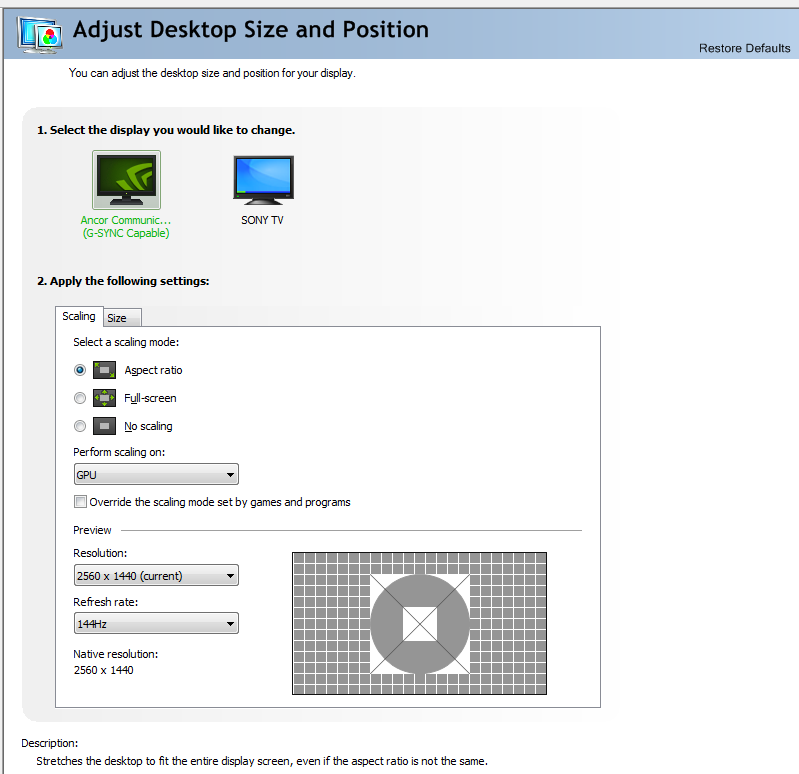This screenshot has width=799, height=774.
Task: Click the Aspect ratio label text
Action: coord(153,370)
